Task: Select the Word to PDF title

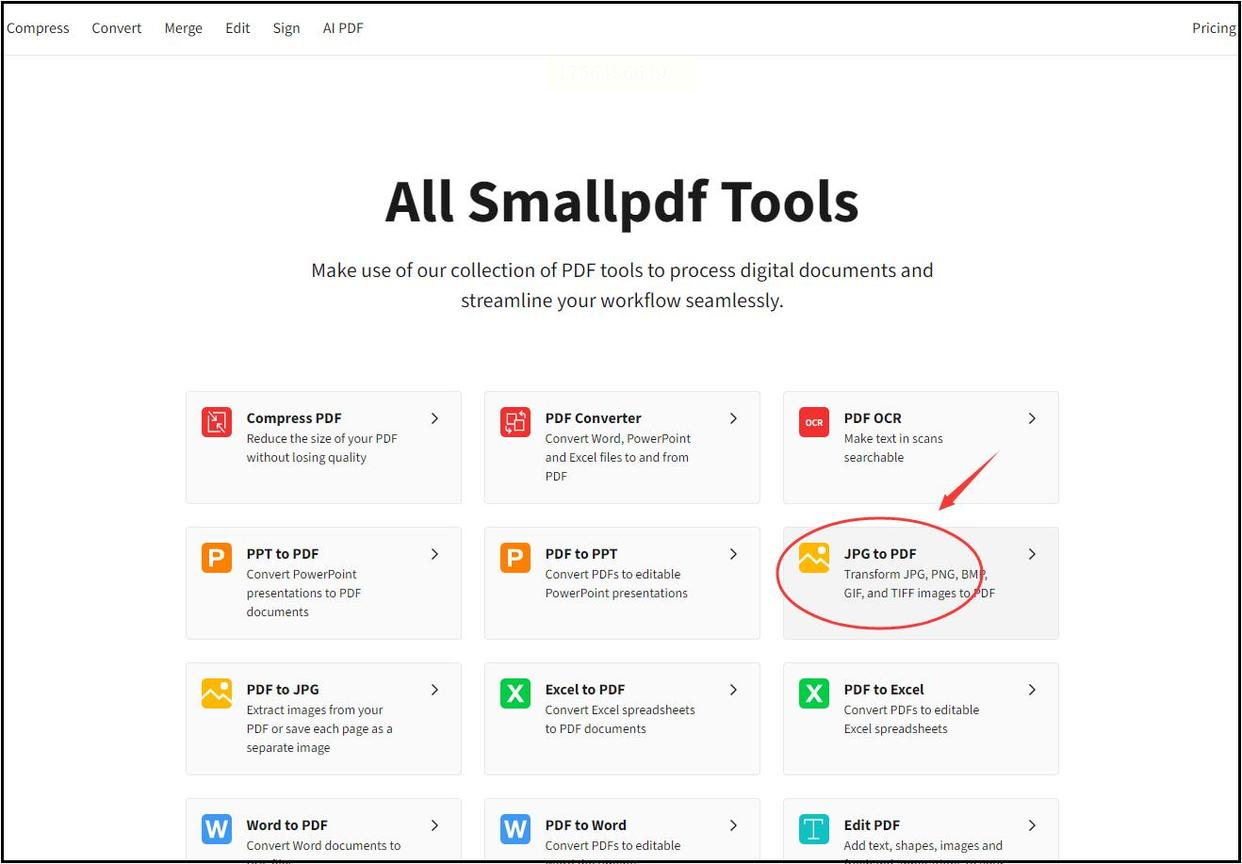Action: point(287,825)
